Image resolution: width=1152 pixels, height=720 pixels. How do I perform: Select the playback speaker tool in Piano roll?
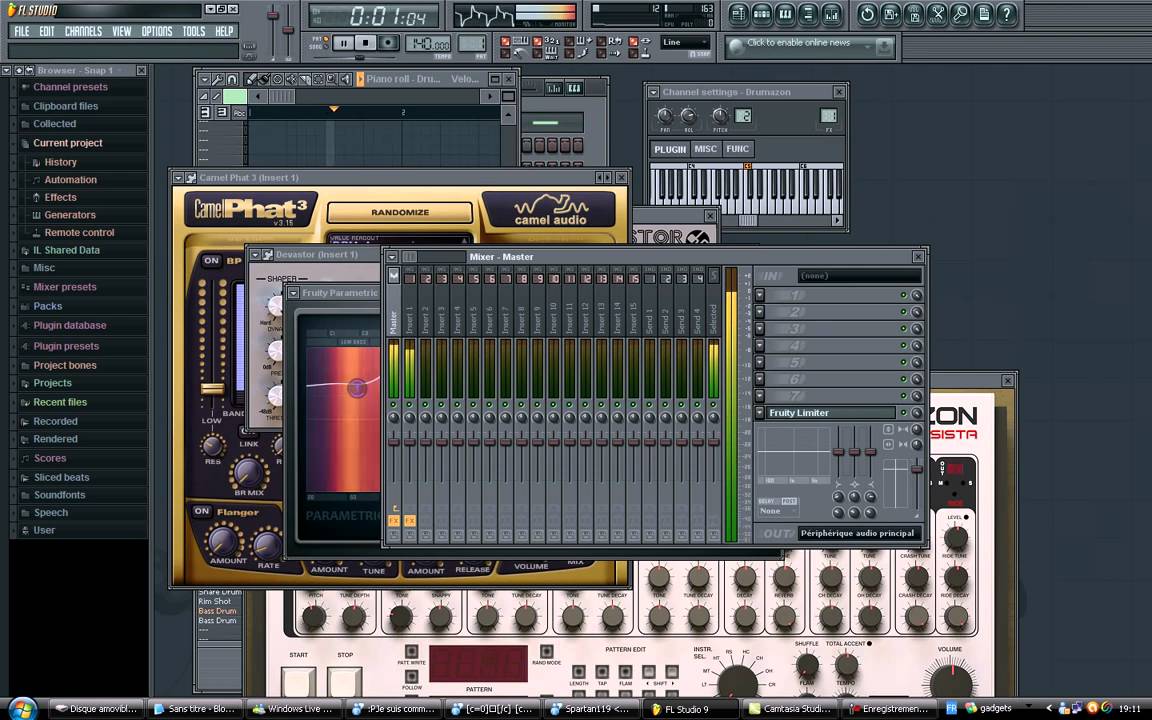tap(345, 79)
